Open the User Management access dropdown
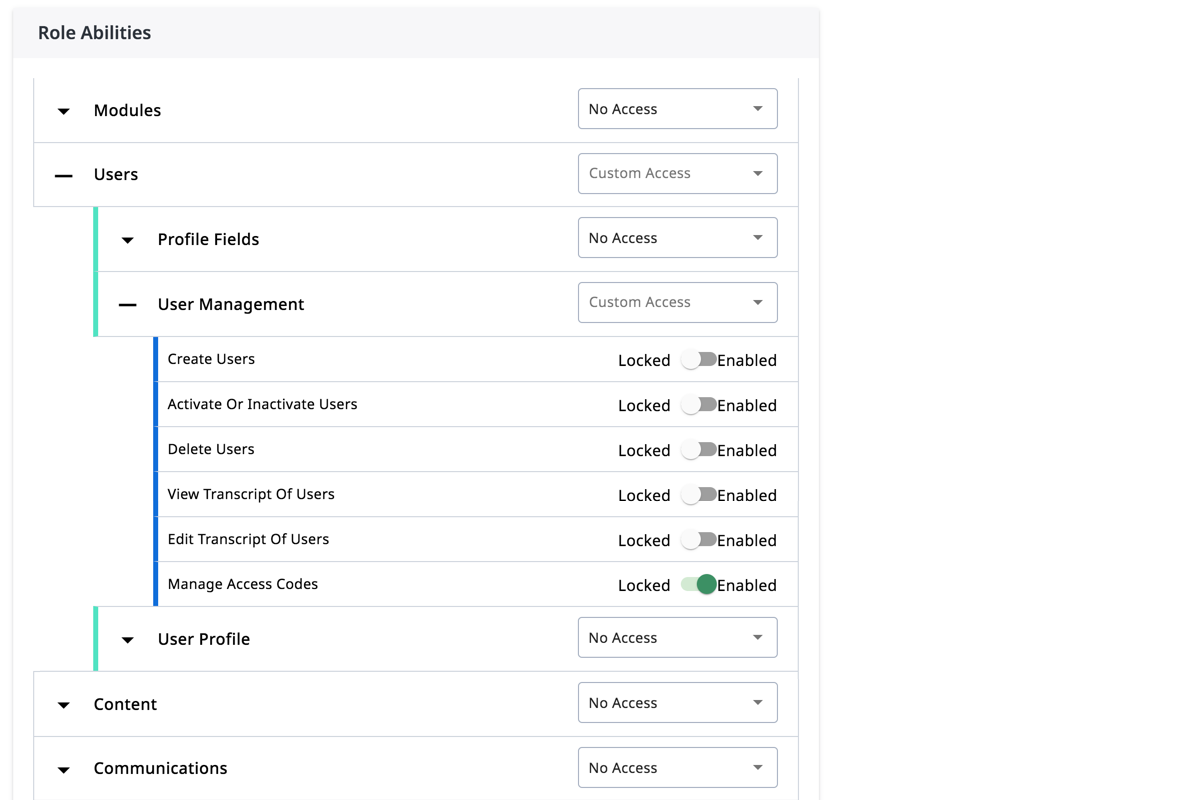 (x=678, y=301)
